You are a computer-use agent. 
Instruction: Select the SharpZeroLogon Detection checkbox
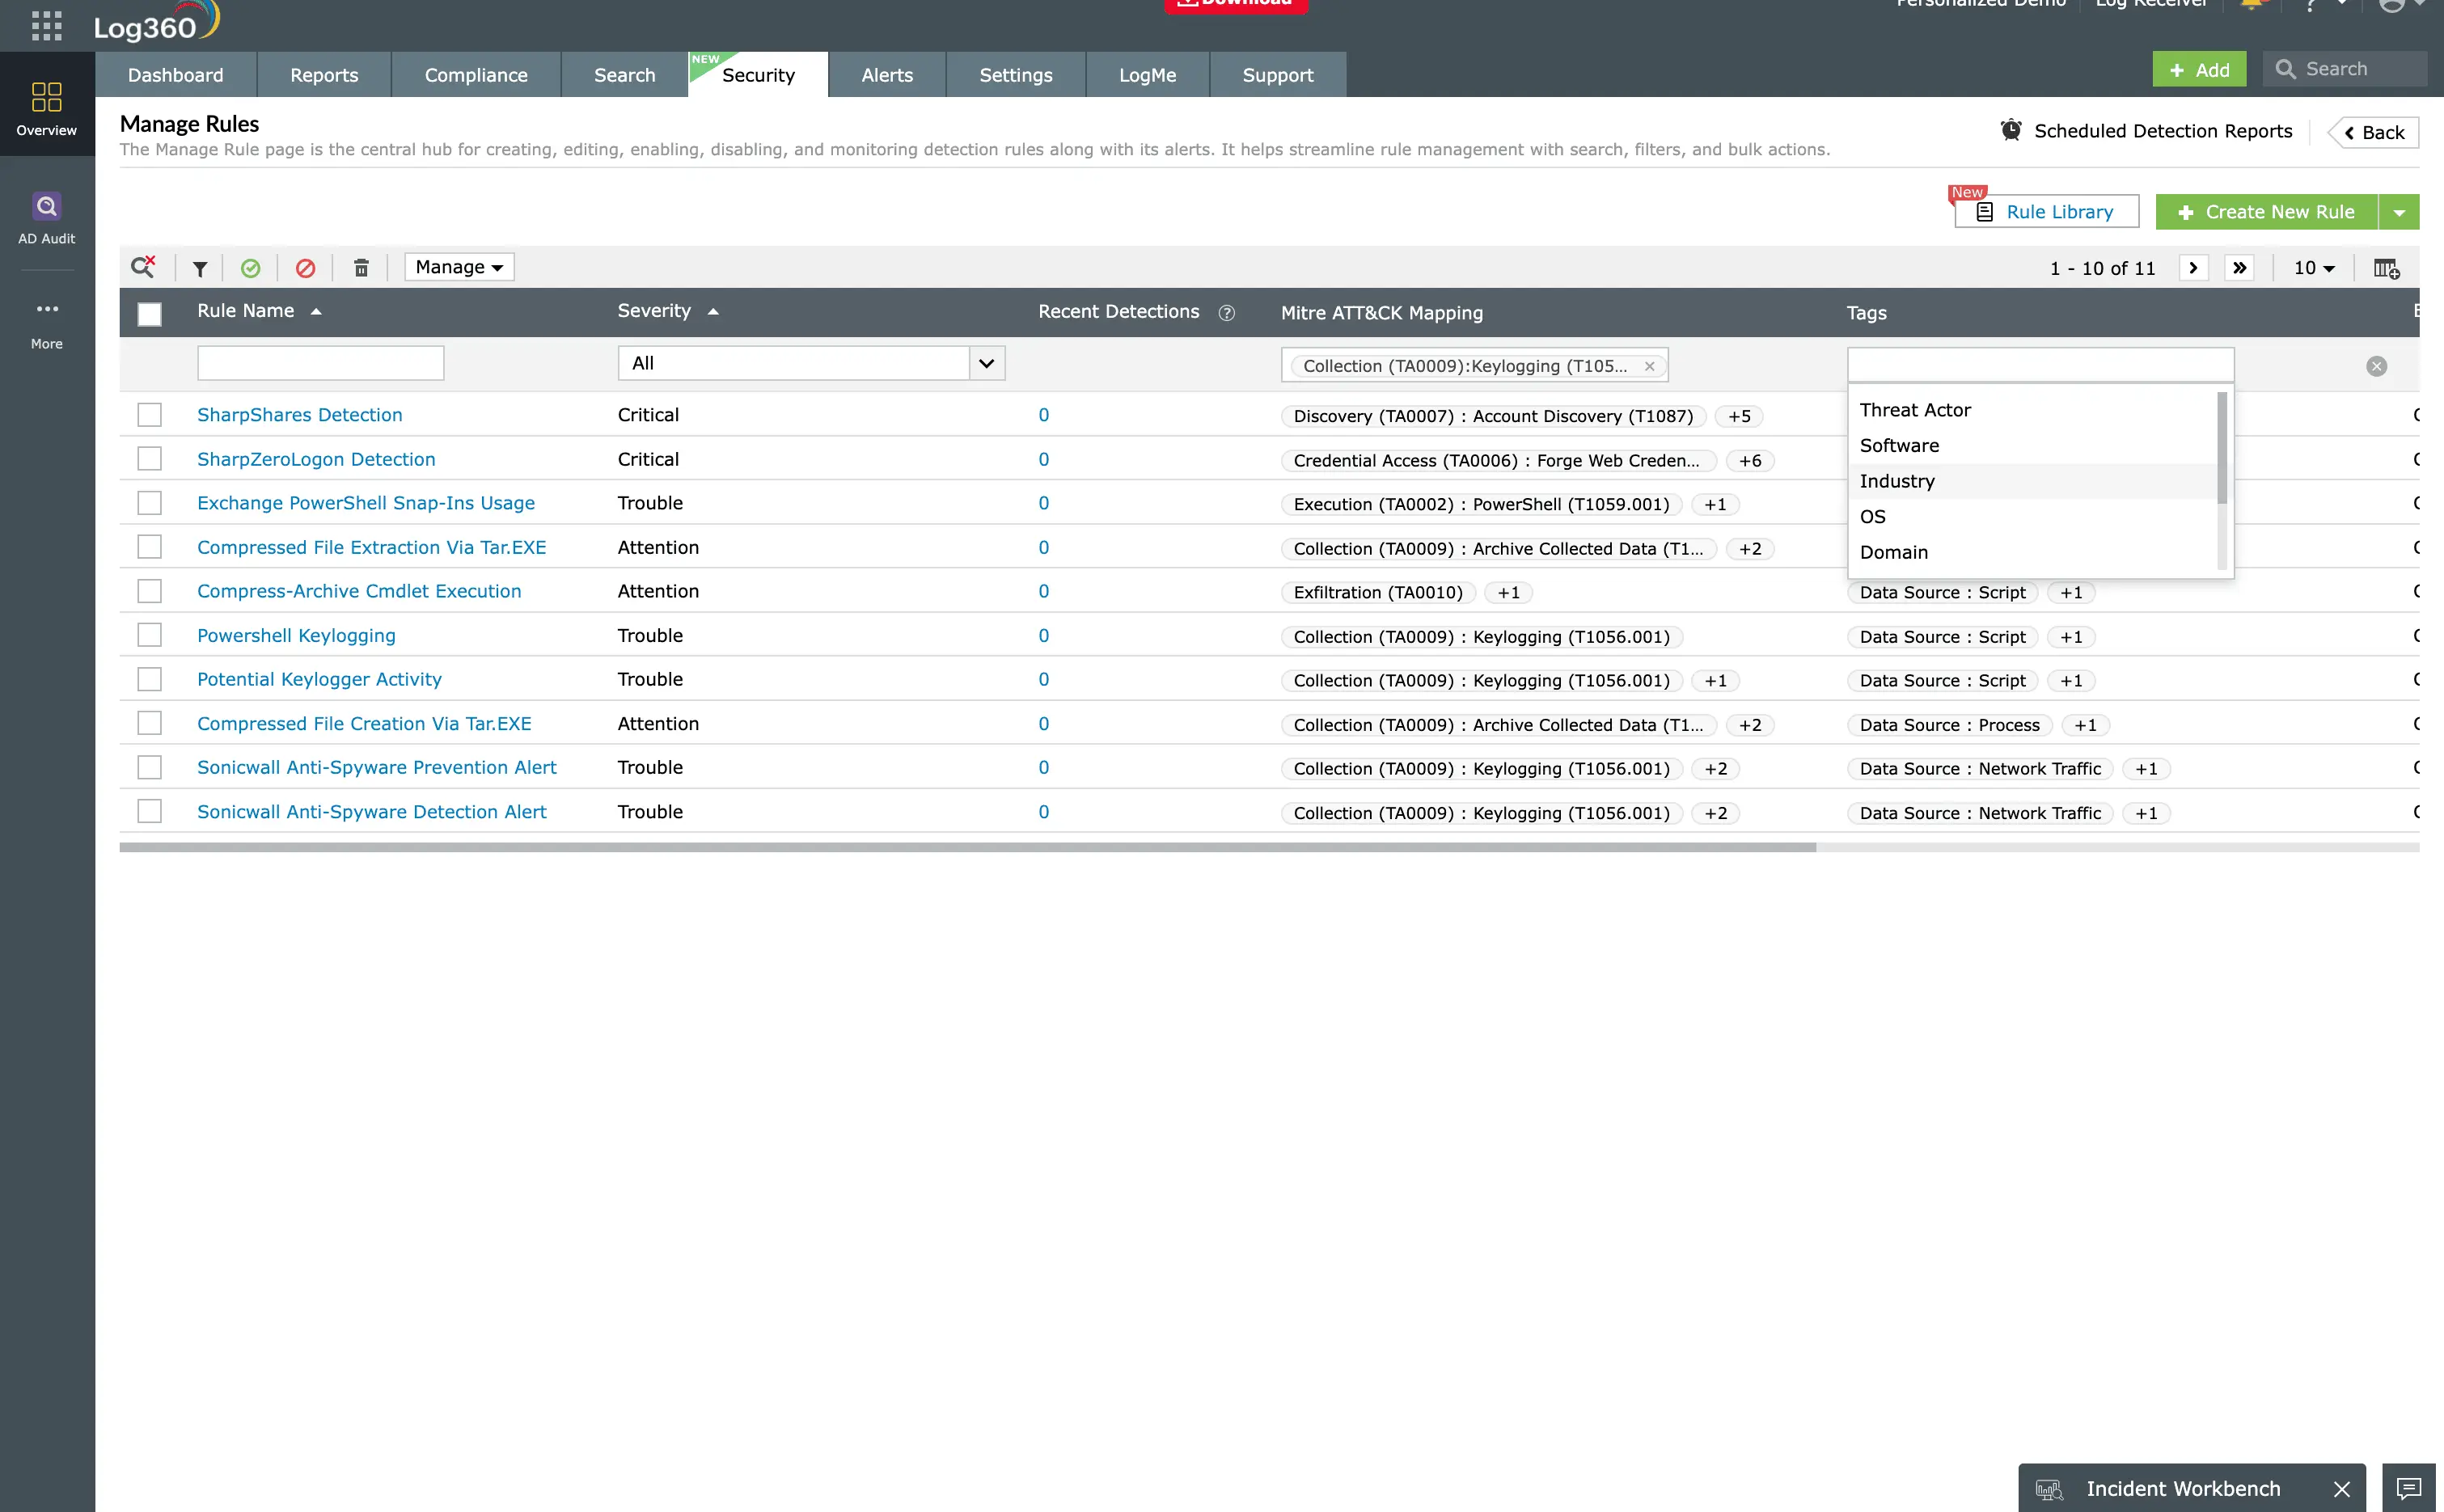pyautogui.click(x=149, y=459)
